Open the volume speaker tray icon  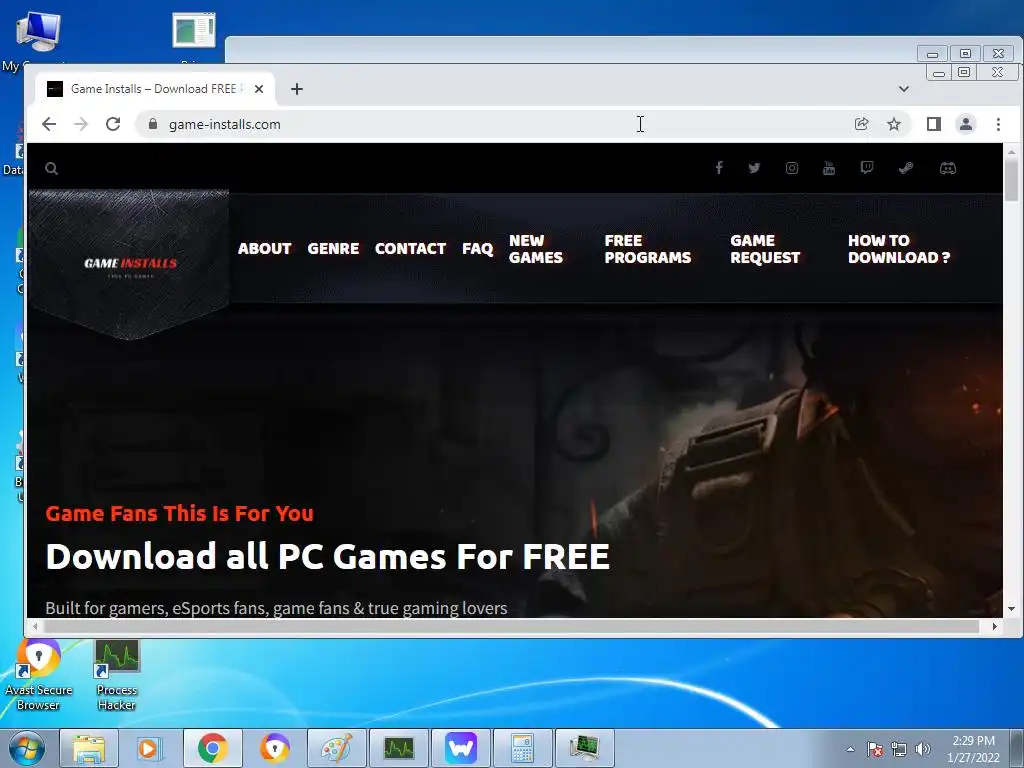(923, 749)
